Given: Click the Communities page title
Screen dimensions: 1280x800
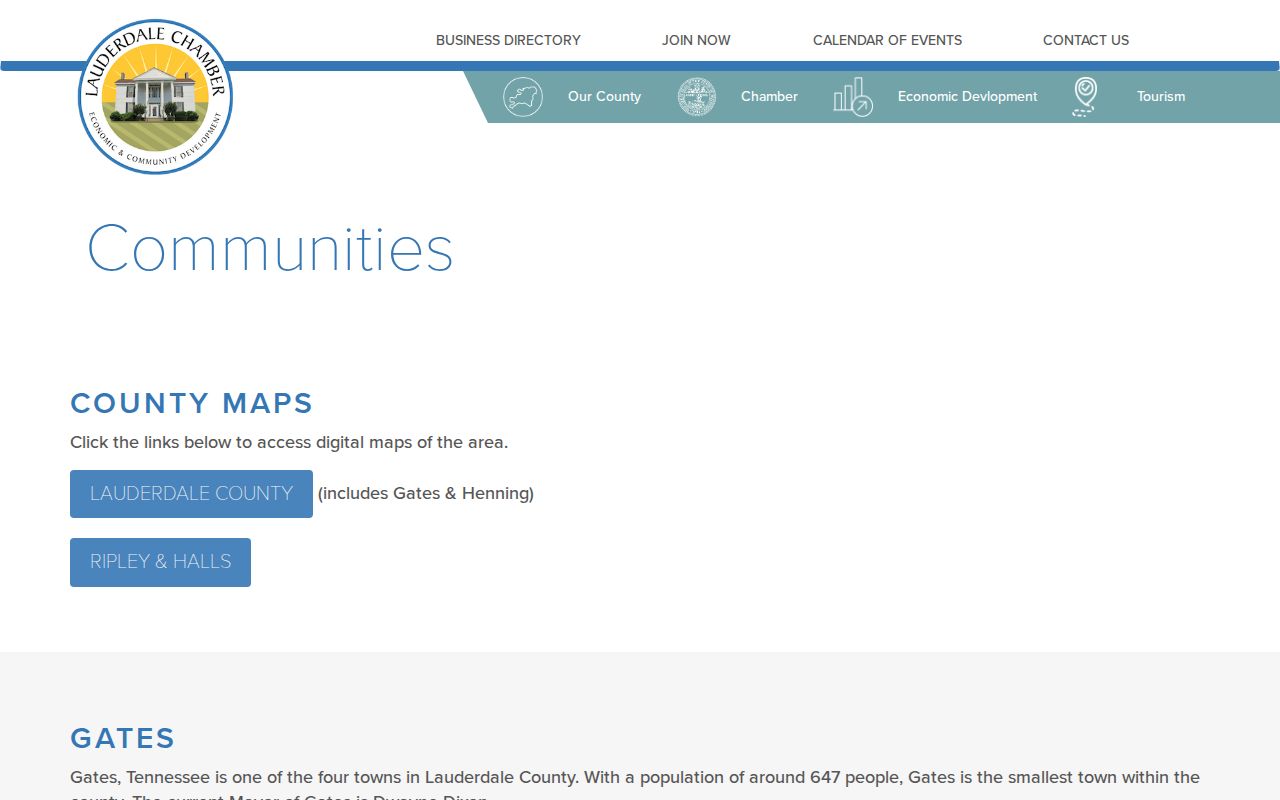Looking at the screenshot, I should [x=270, y=248].
